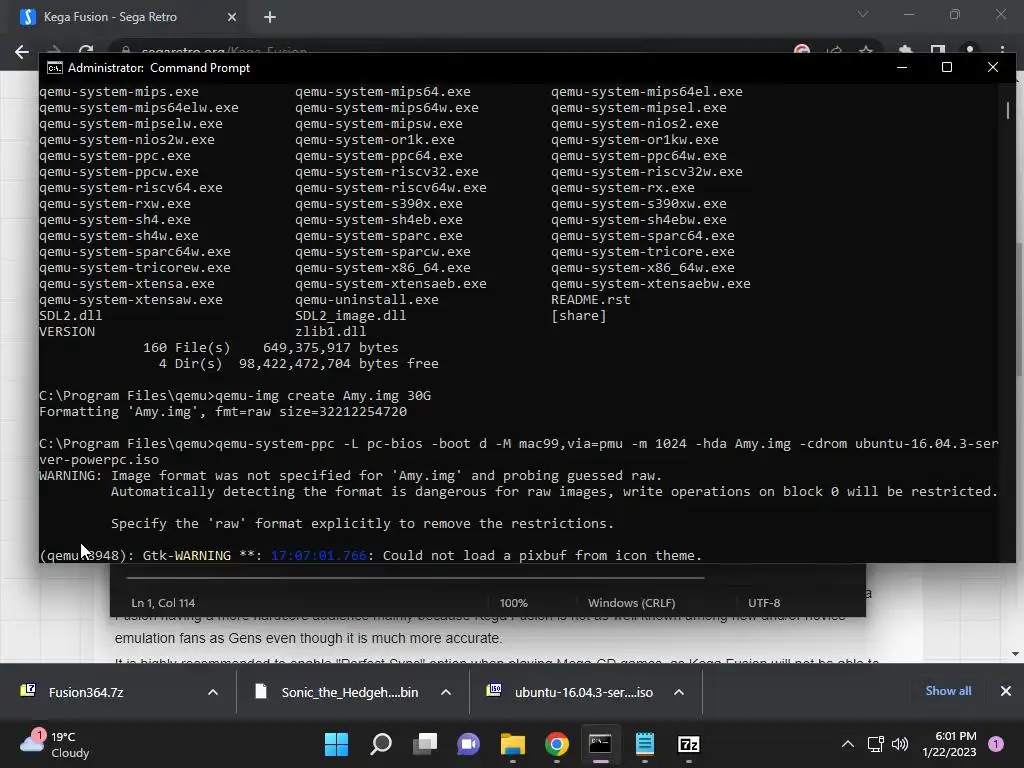The width and height of the screenshot is (1024, 768).
Task: Click Command Prompt vertical scrollbar thumb
Action: (1008, 110)
